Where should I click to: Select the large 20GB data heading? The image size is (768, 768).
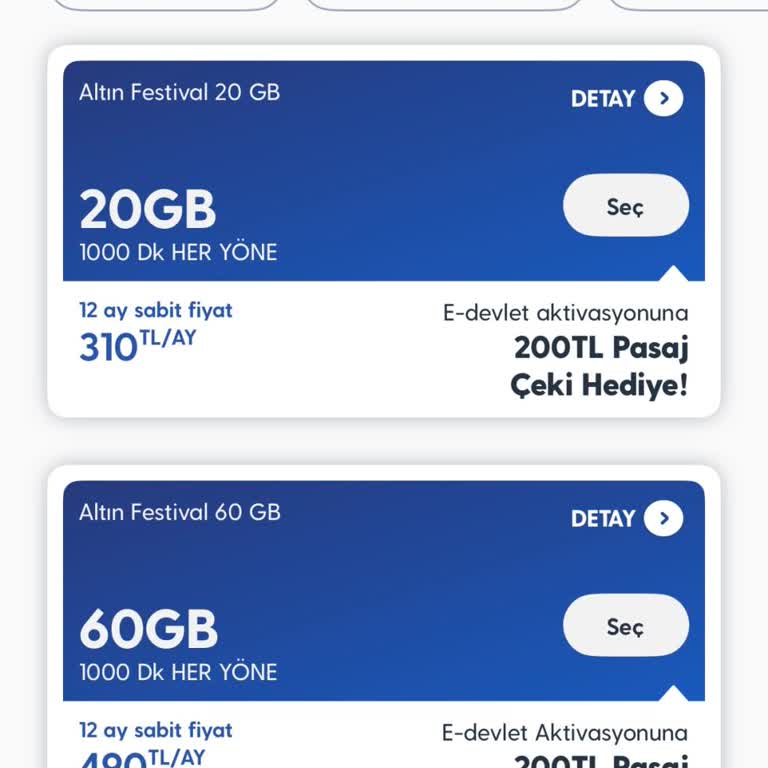point(148,210)
